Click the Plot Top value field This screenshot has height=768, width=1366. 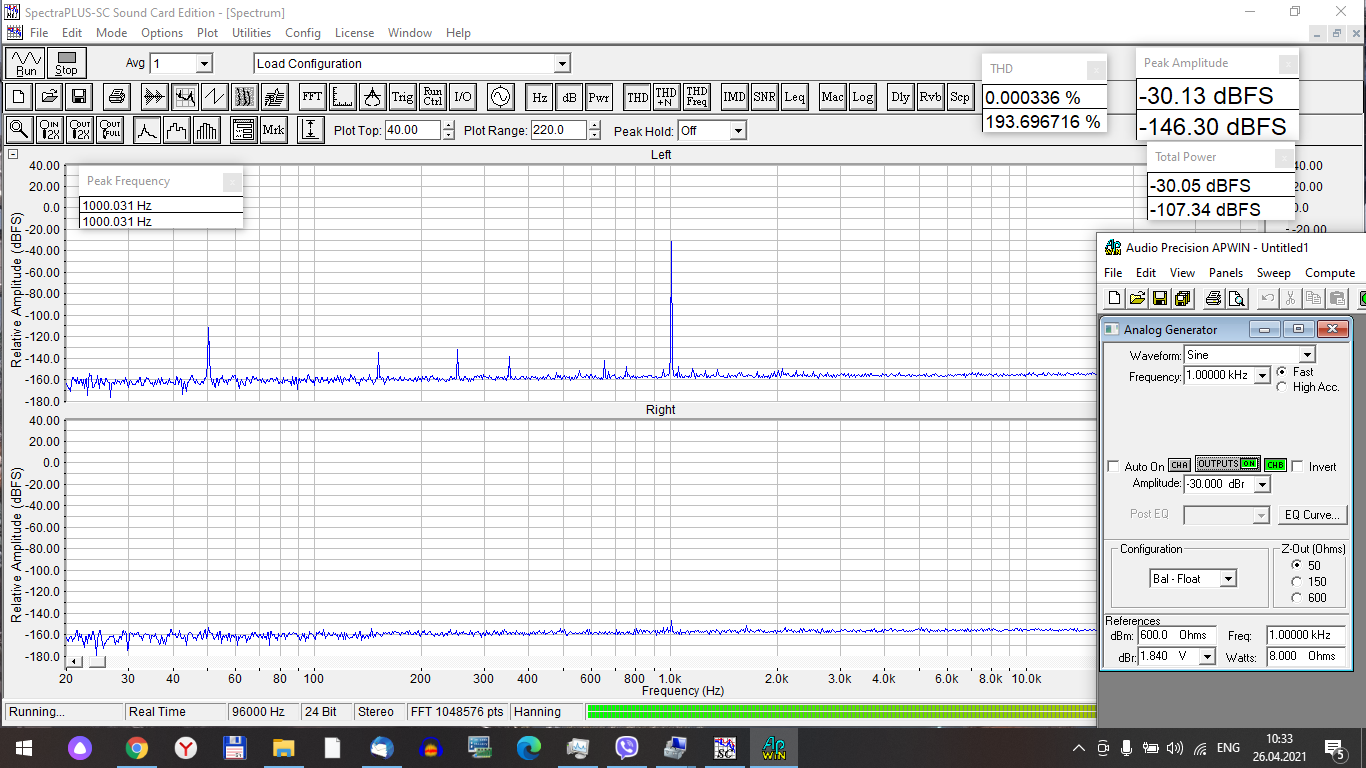pos(414,130)
